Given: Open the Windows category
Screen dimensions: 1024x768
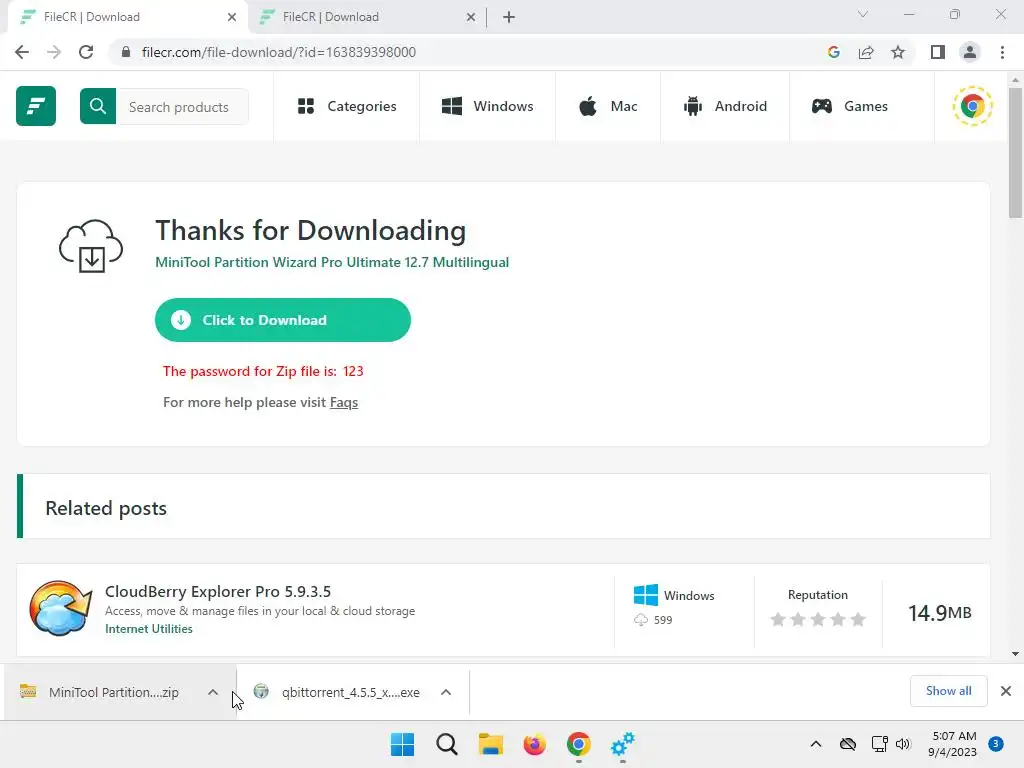Looking at the screenshot, I should 488,106.
